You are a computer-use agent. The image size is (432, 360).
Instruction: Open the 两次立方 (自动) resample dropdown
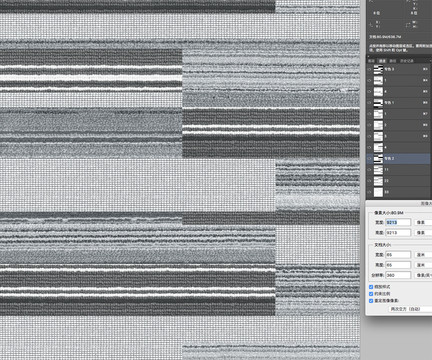(410, 309)
